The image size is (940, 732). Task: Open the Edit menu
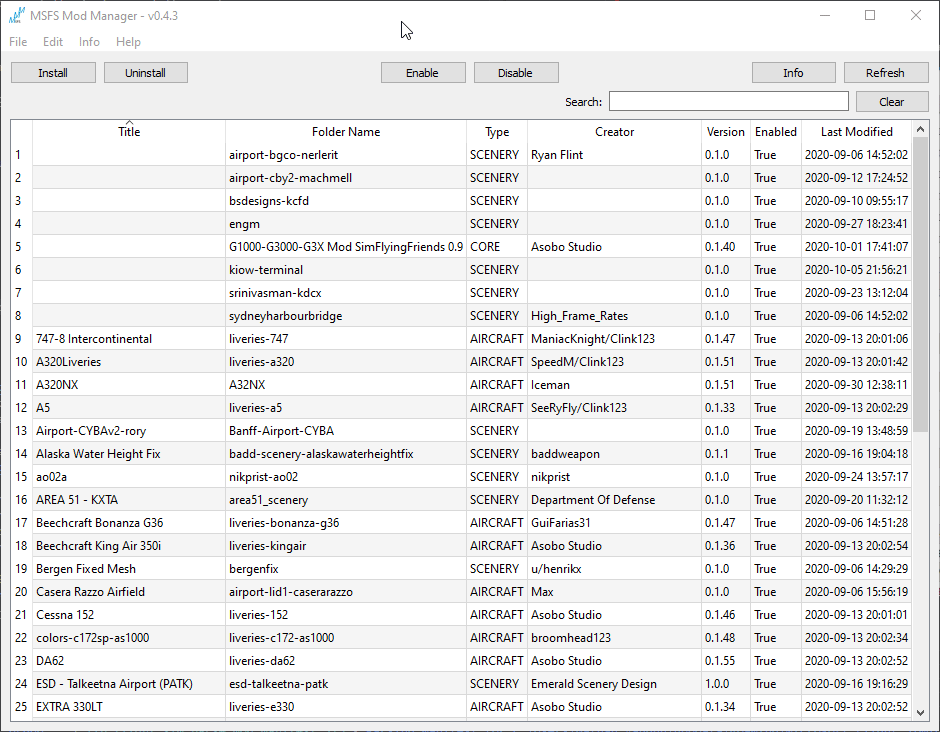click(x=53, y=41)
